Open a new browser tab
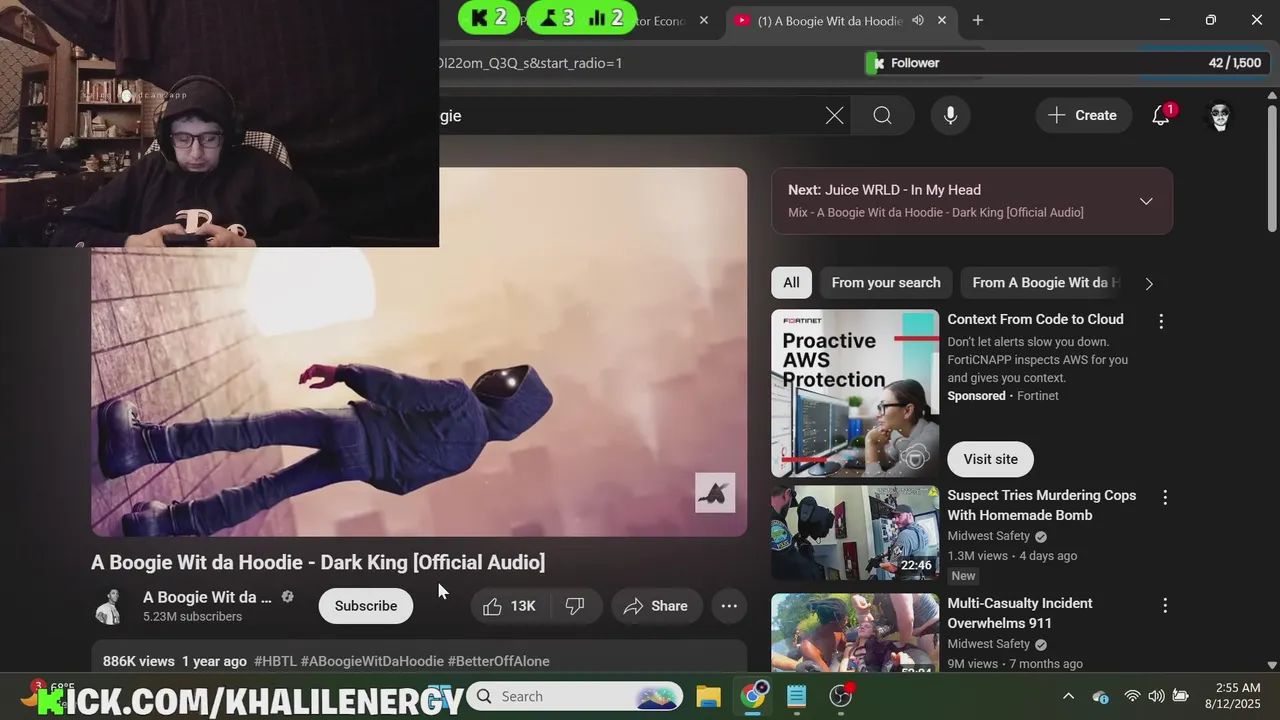1280x720 pixels. 978,20
